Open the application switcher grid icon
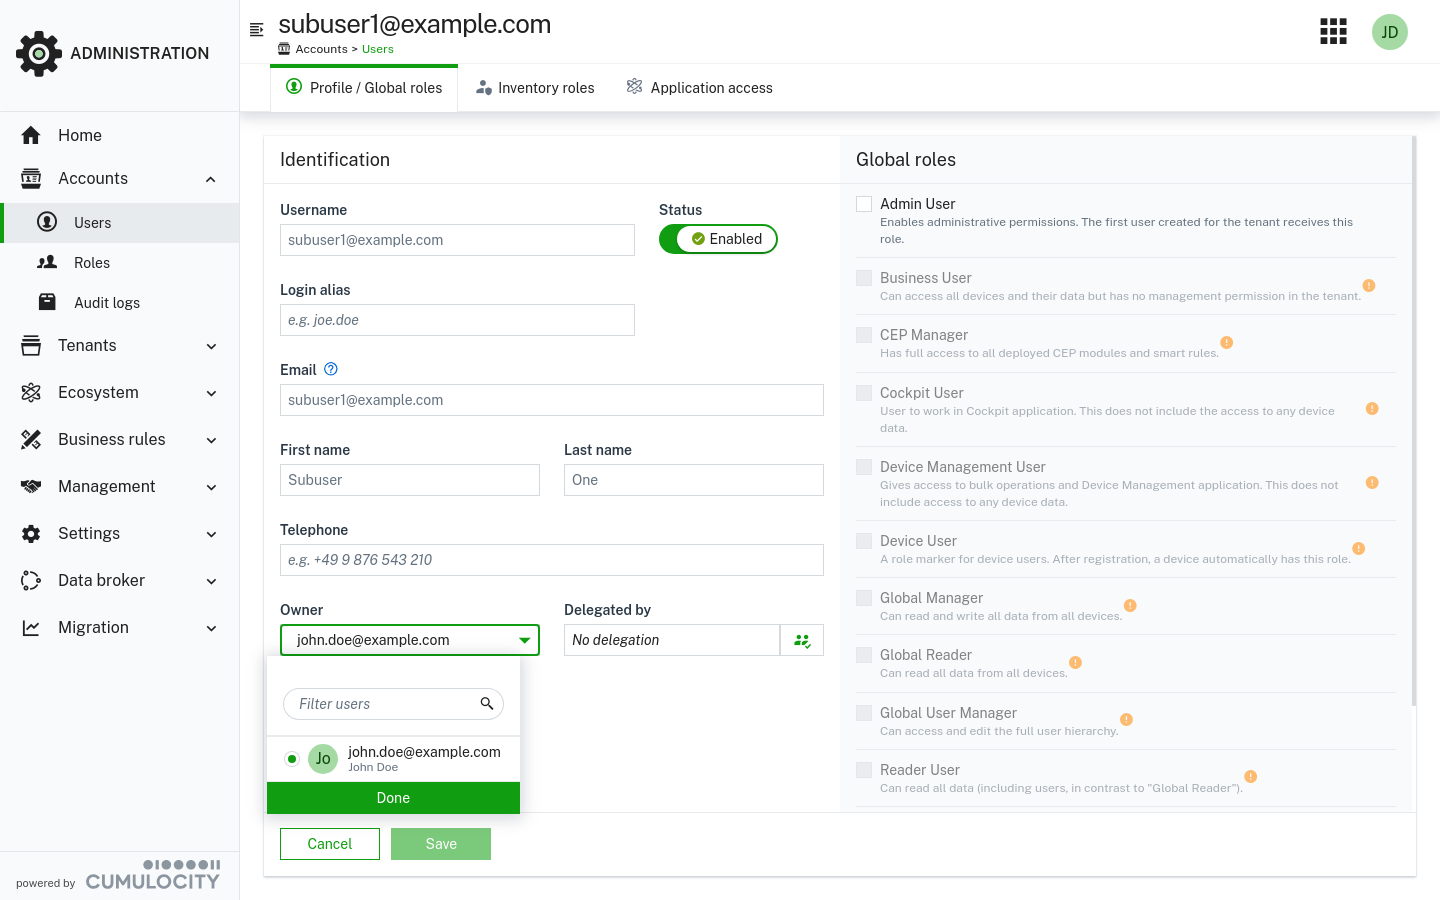This screenshot has width=1440, height=900. click(1333, 32)
